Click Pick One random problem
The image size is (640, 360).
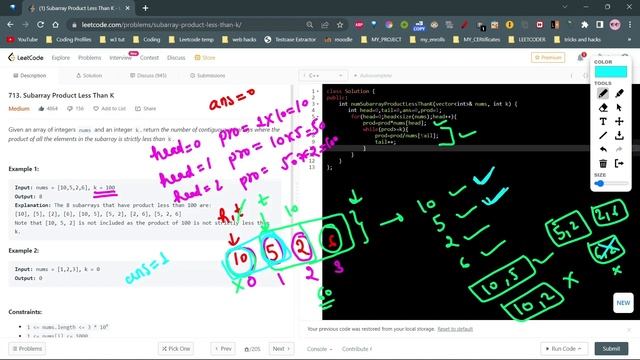[x=176, y=349]
